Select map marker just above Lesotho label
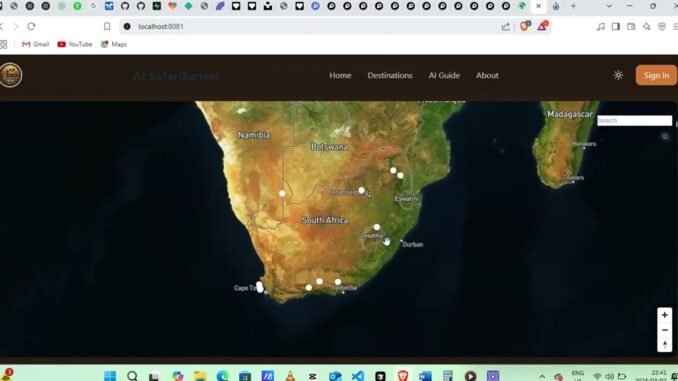This screenshot has width=678, height=381. (x=377, y=227)
